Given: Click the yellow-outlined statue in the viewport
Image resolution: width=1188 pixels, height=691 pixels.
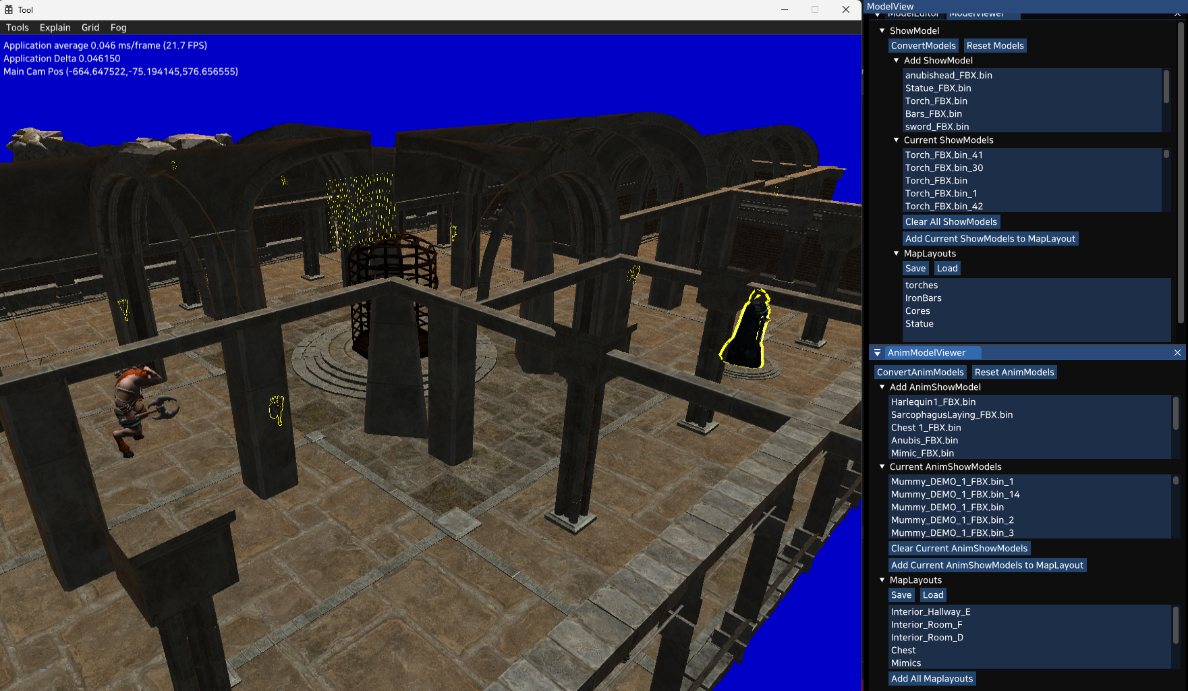Looking at the screenshot, I should pos(748,330).
